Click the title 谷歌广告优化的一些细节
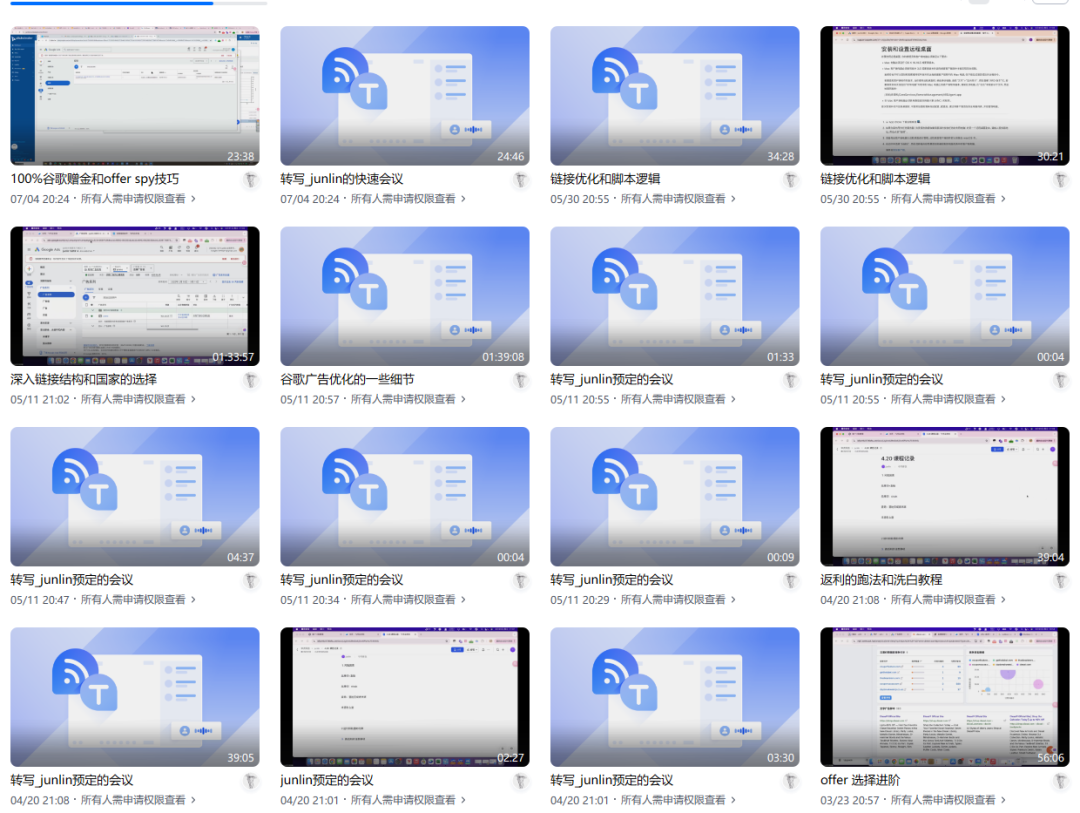Image resolution: width=1080 pixels, height=813 pixels. point(347,380)
